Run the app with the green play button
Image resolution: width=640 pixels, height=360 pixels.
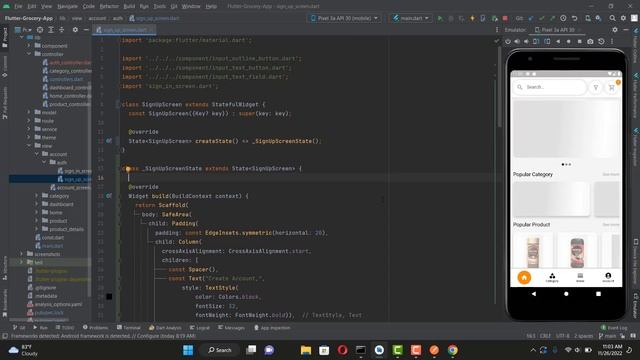pos(440,18)
